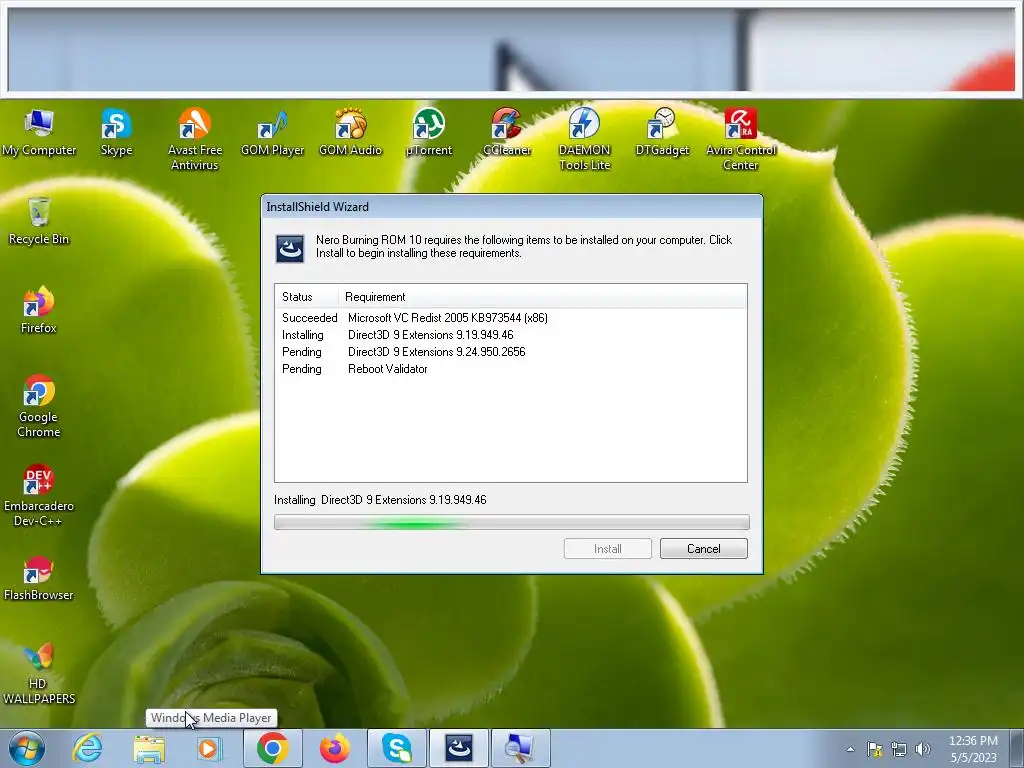Cancel the Nero requirements installation
1024x768 pixels.
(703, 549)
